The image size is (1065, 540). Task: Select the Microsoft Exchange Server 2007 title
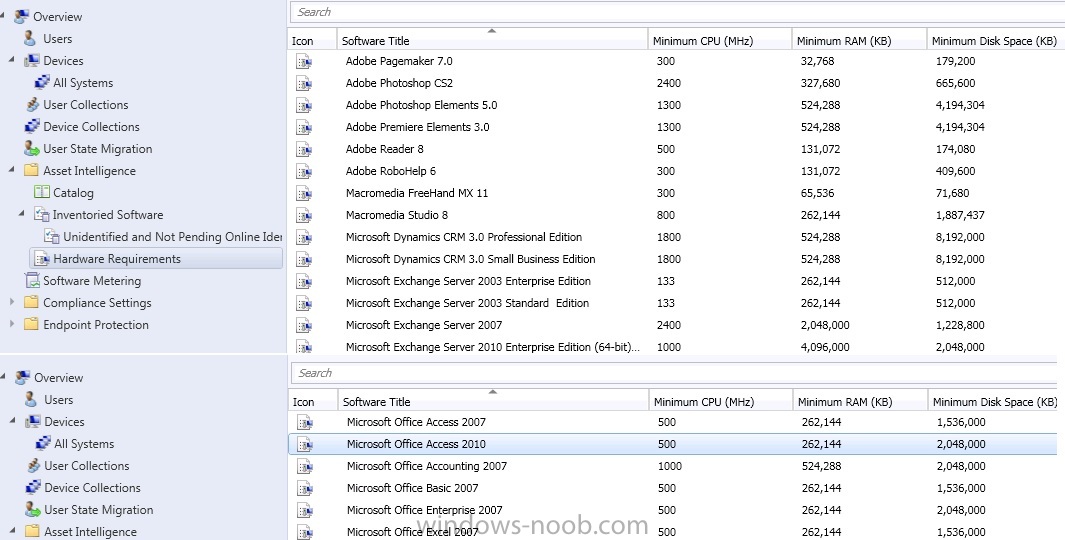coord(424,325)
